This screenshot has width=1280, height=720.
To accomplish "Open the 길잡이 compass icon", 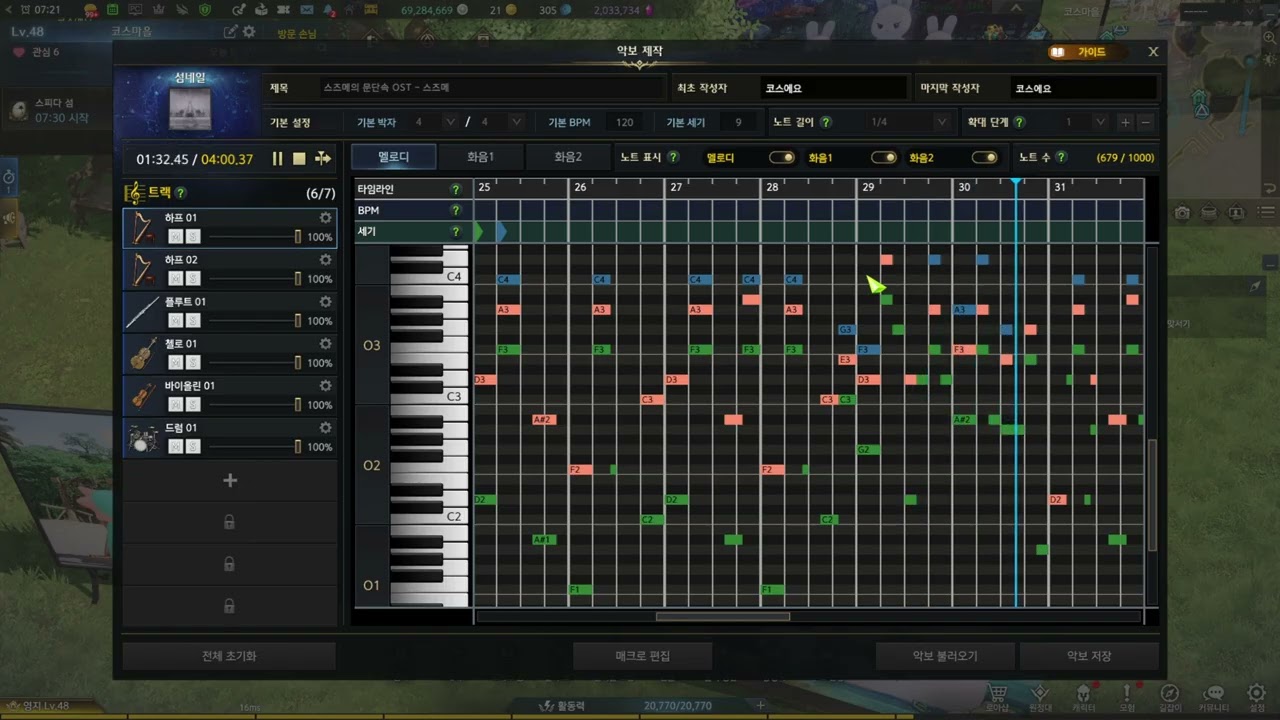I will 1169,693.
